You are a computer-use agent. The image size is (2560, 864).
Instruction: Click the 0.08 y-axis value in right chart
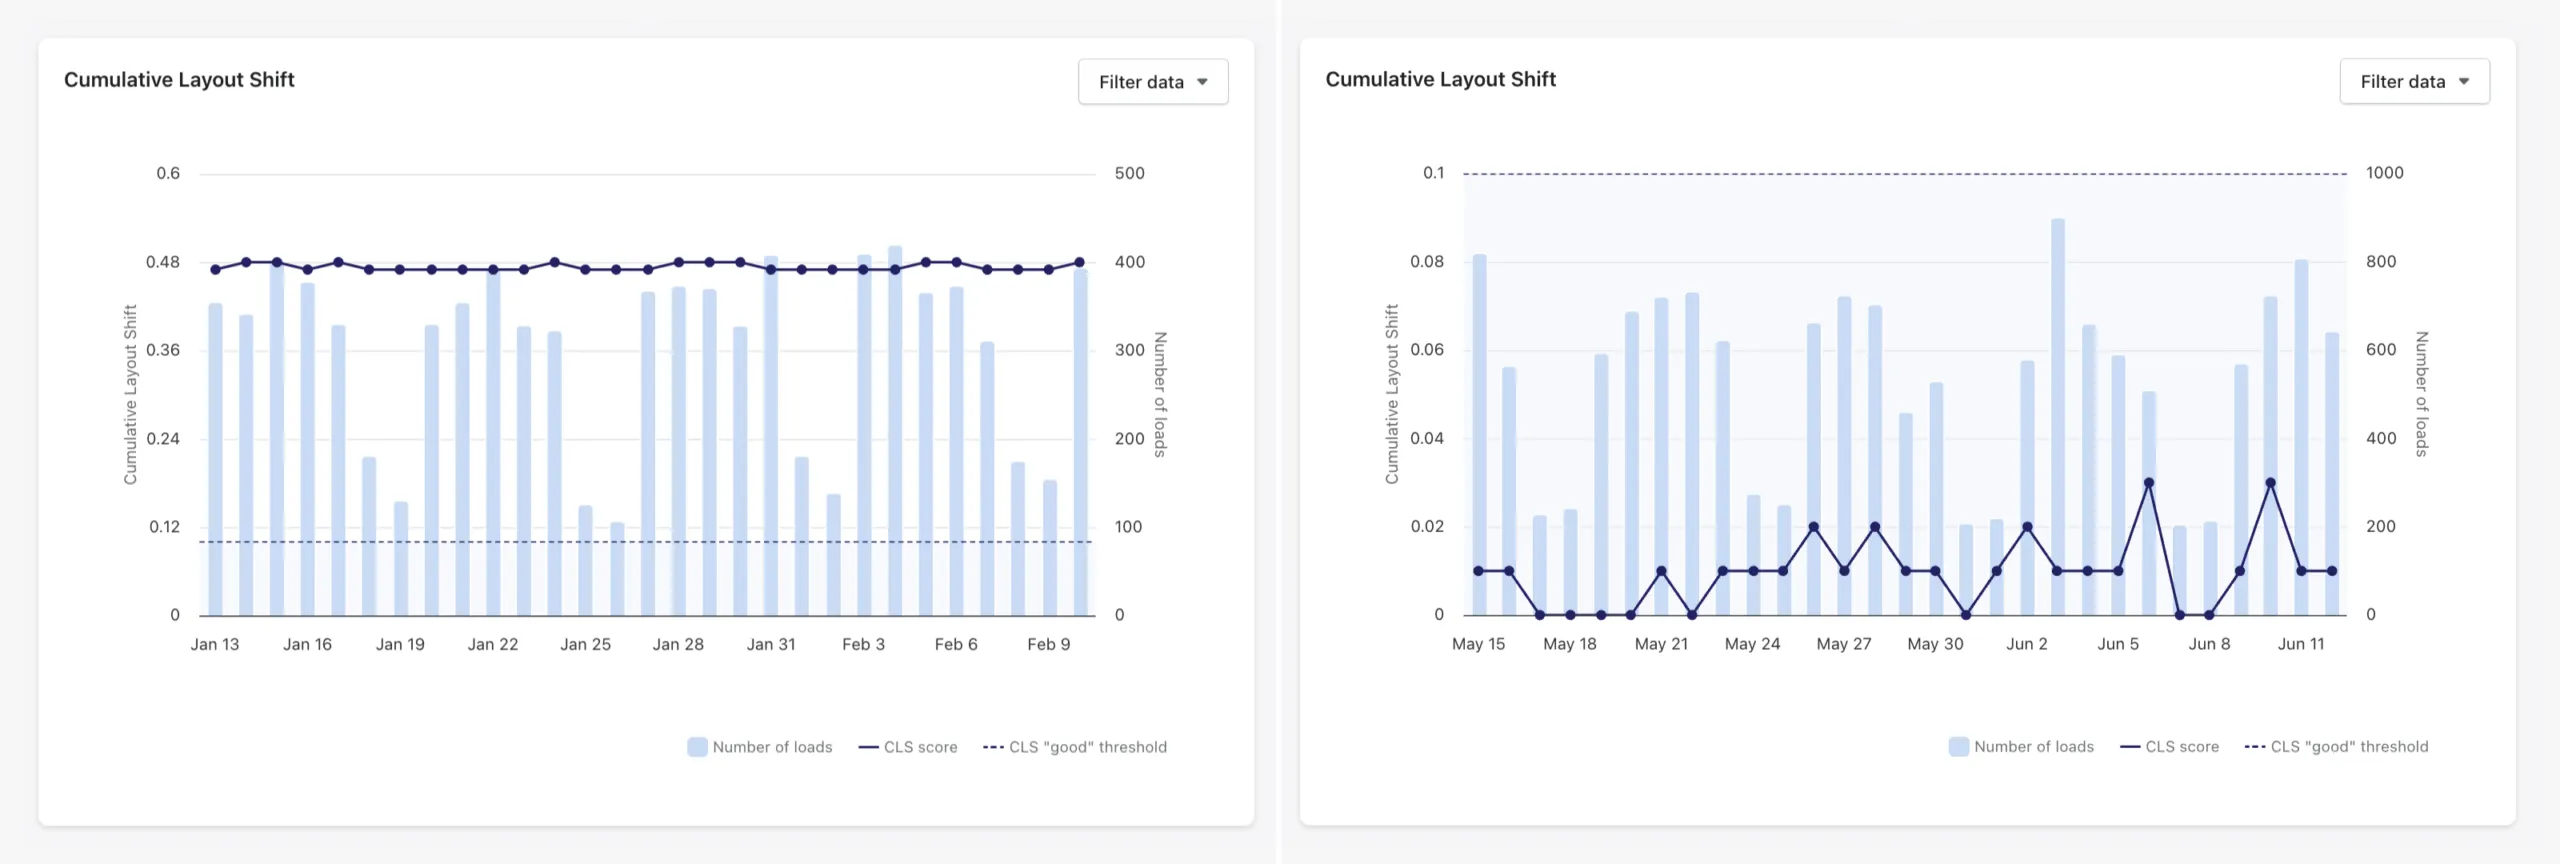tap(1427, 262)
